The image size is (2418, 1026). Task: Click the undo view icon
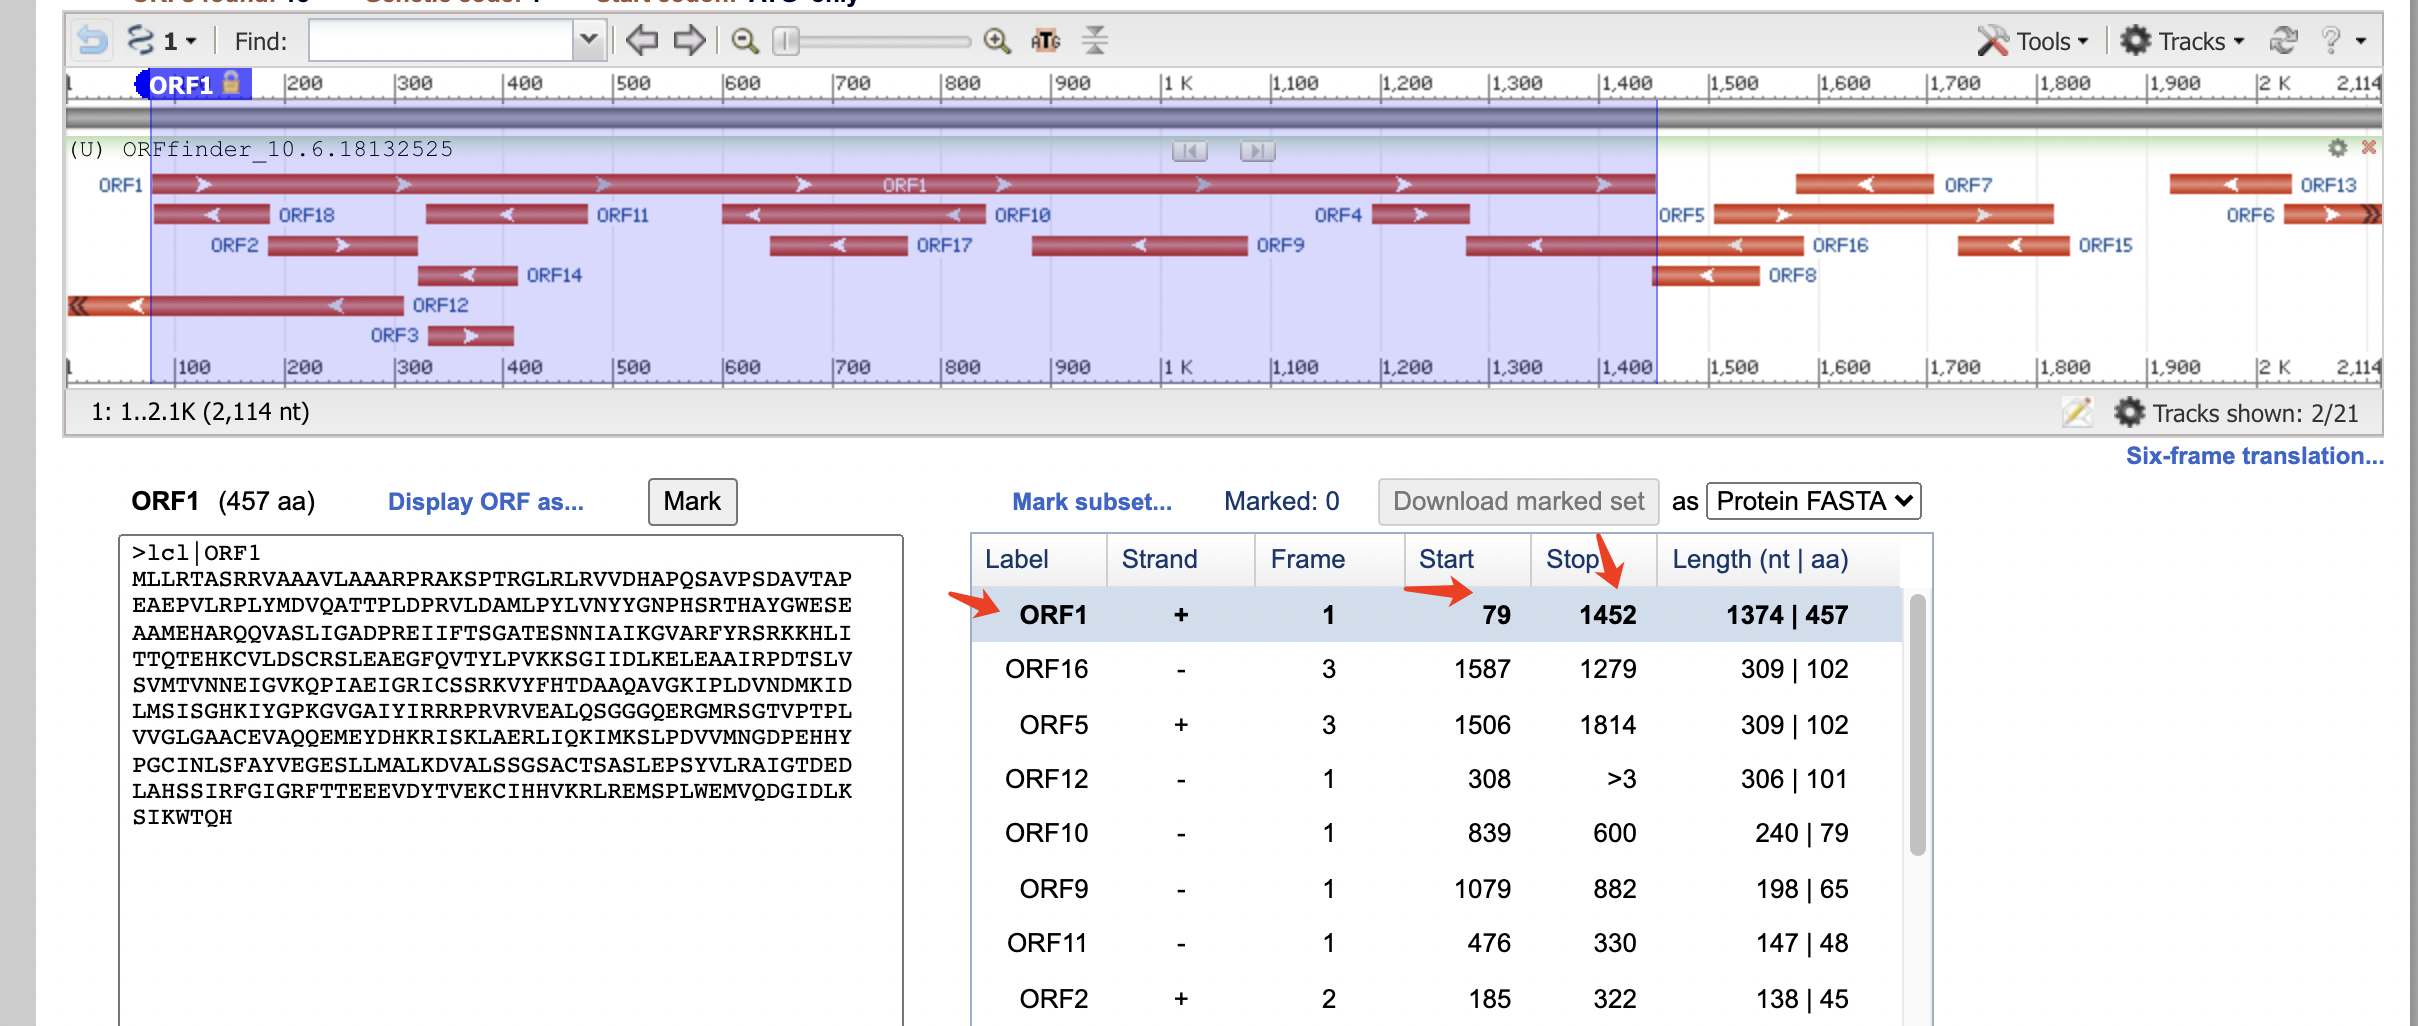90,40
